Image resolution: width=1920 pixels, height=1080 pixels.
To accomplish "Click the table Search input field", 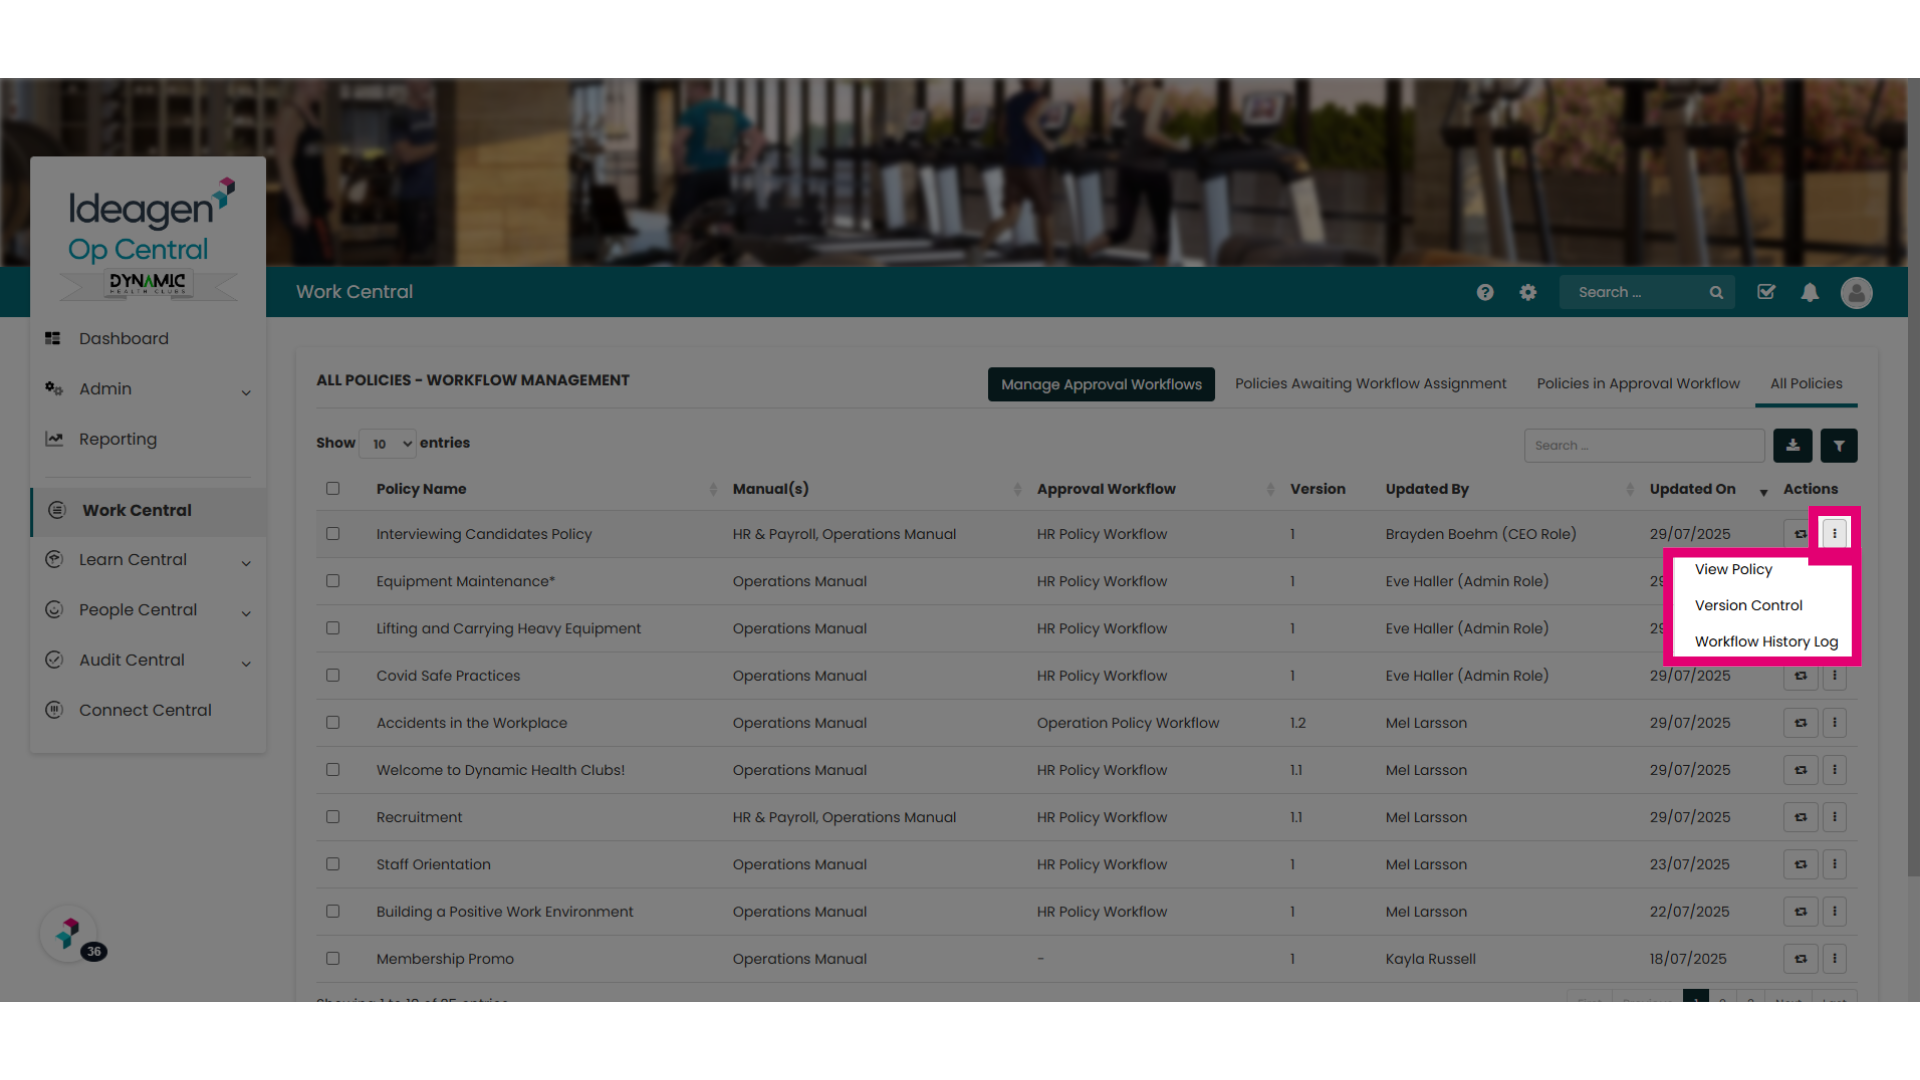I will pyautogui.click(x=1644, y=445).
